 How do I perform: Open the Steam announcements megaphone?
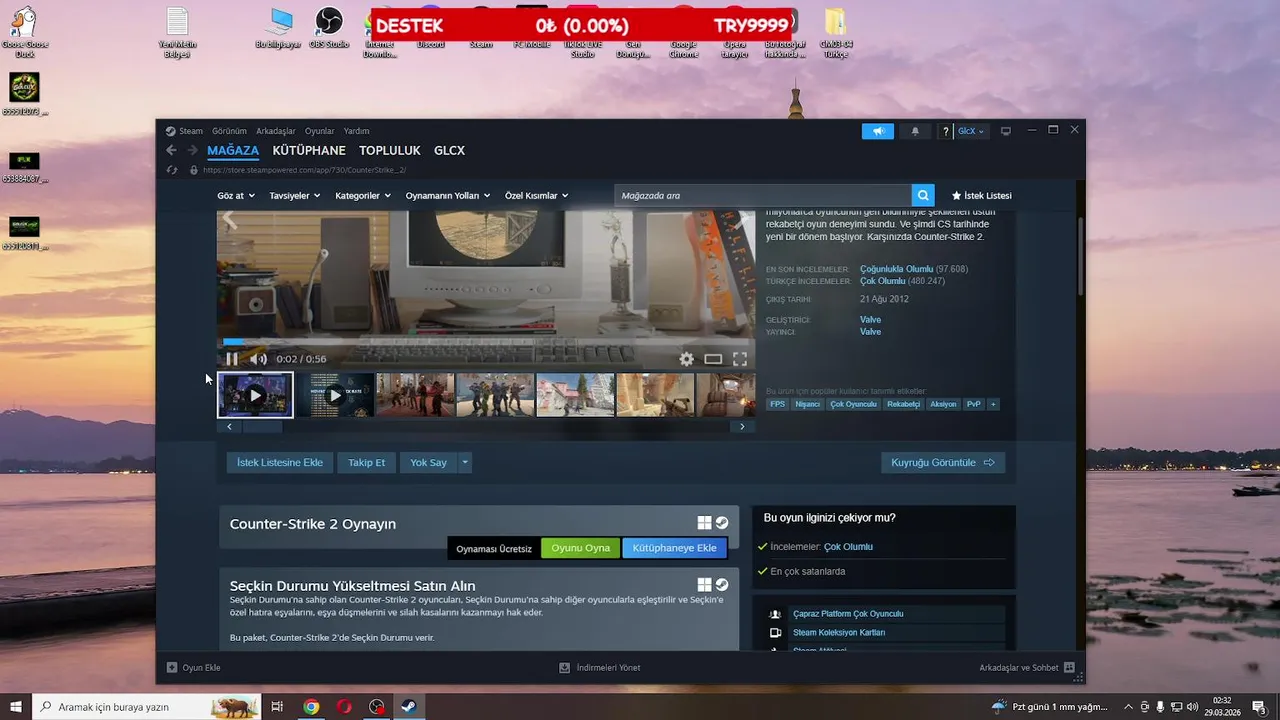point(878,131)
